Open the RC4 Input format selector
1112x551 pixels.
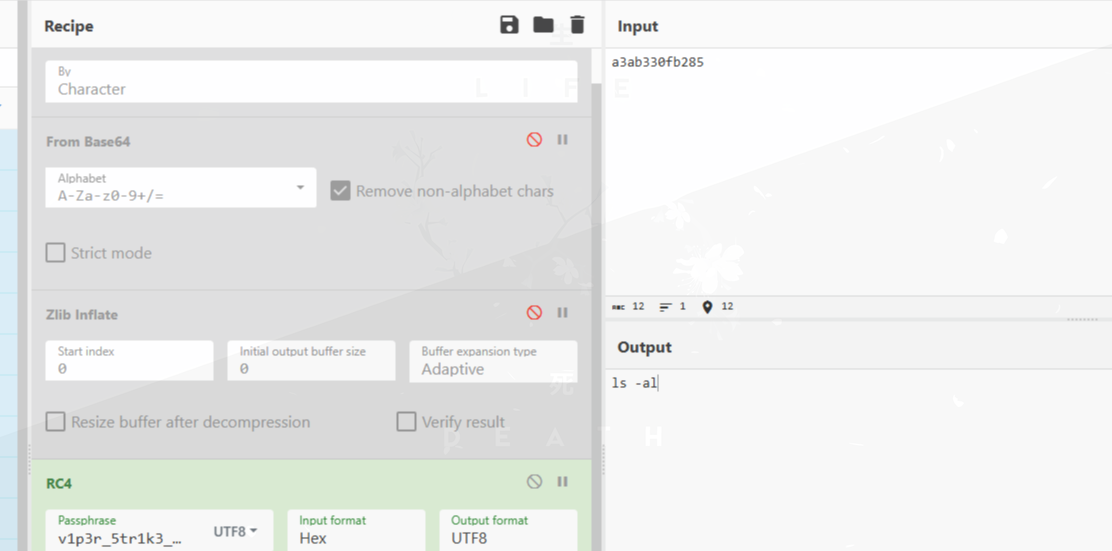pos(356,531)
